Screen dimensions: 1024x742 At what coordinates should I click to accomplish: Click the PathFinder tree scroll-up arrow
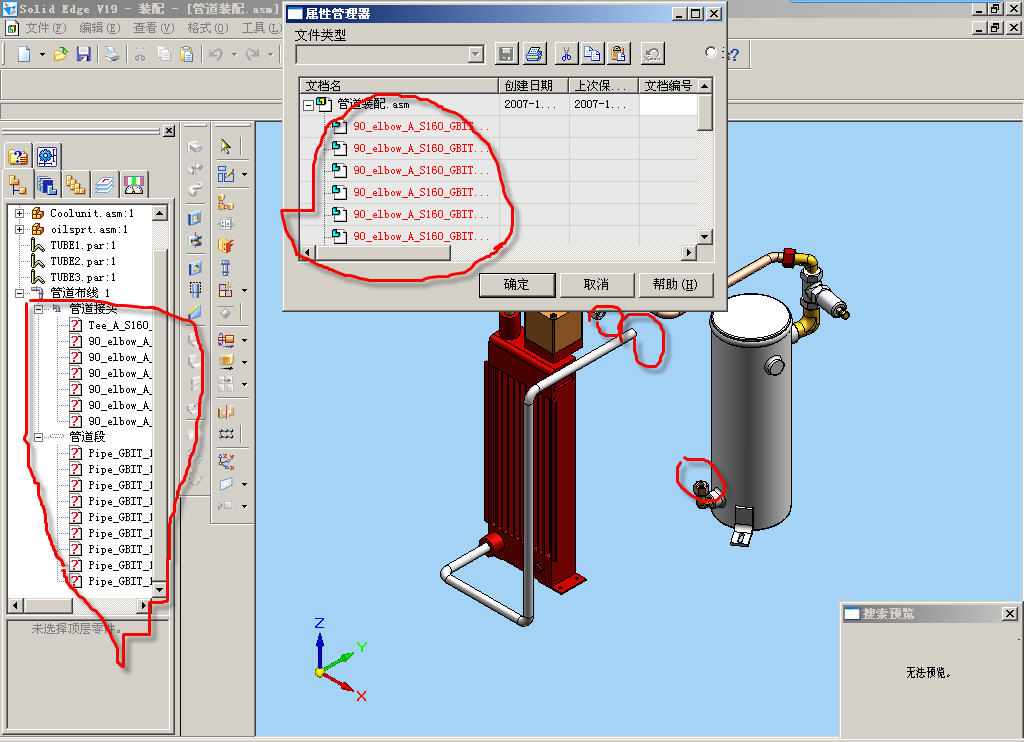(x=159, y=213)
